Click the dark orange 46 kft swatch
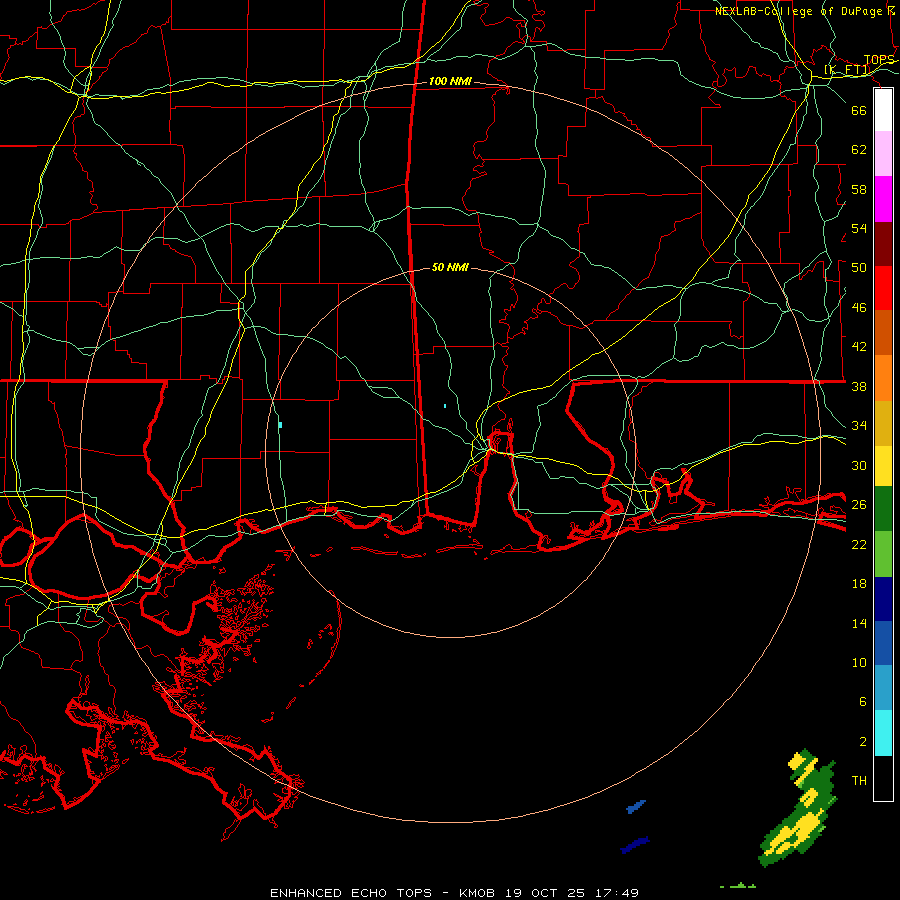Viewport: 900px width, 900px height. coord(883,332)
